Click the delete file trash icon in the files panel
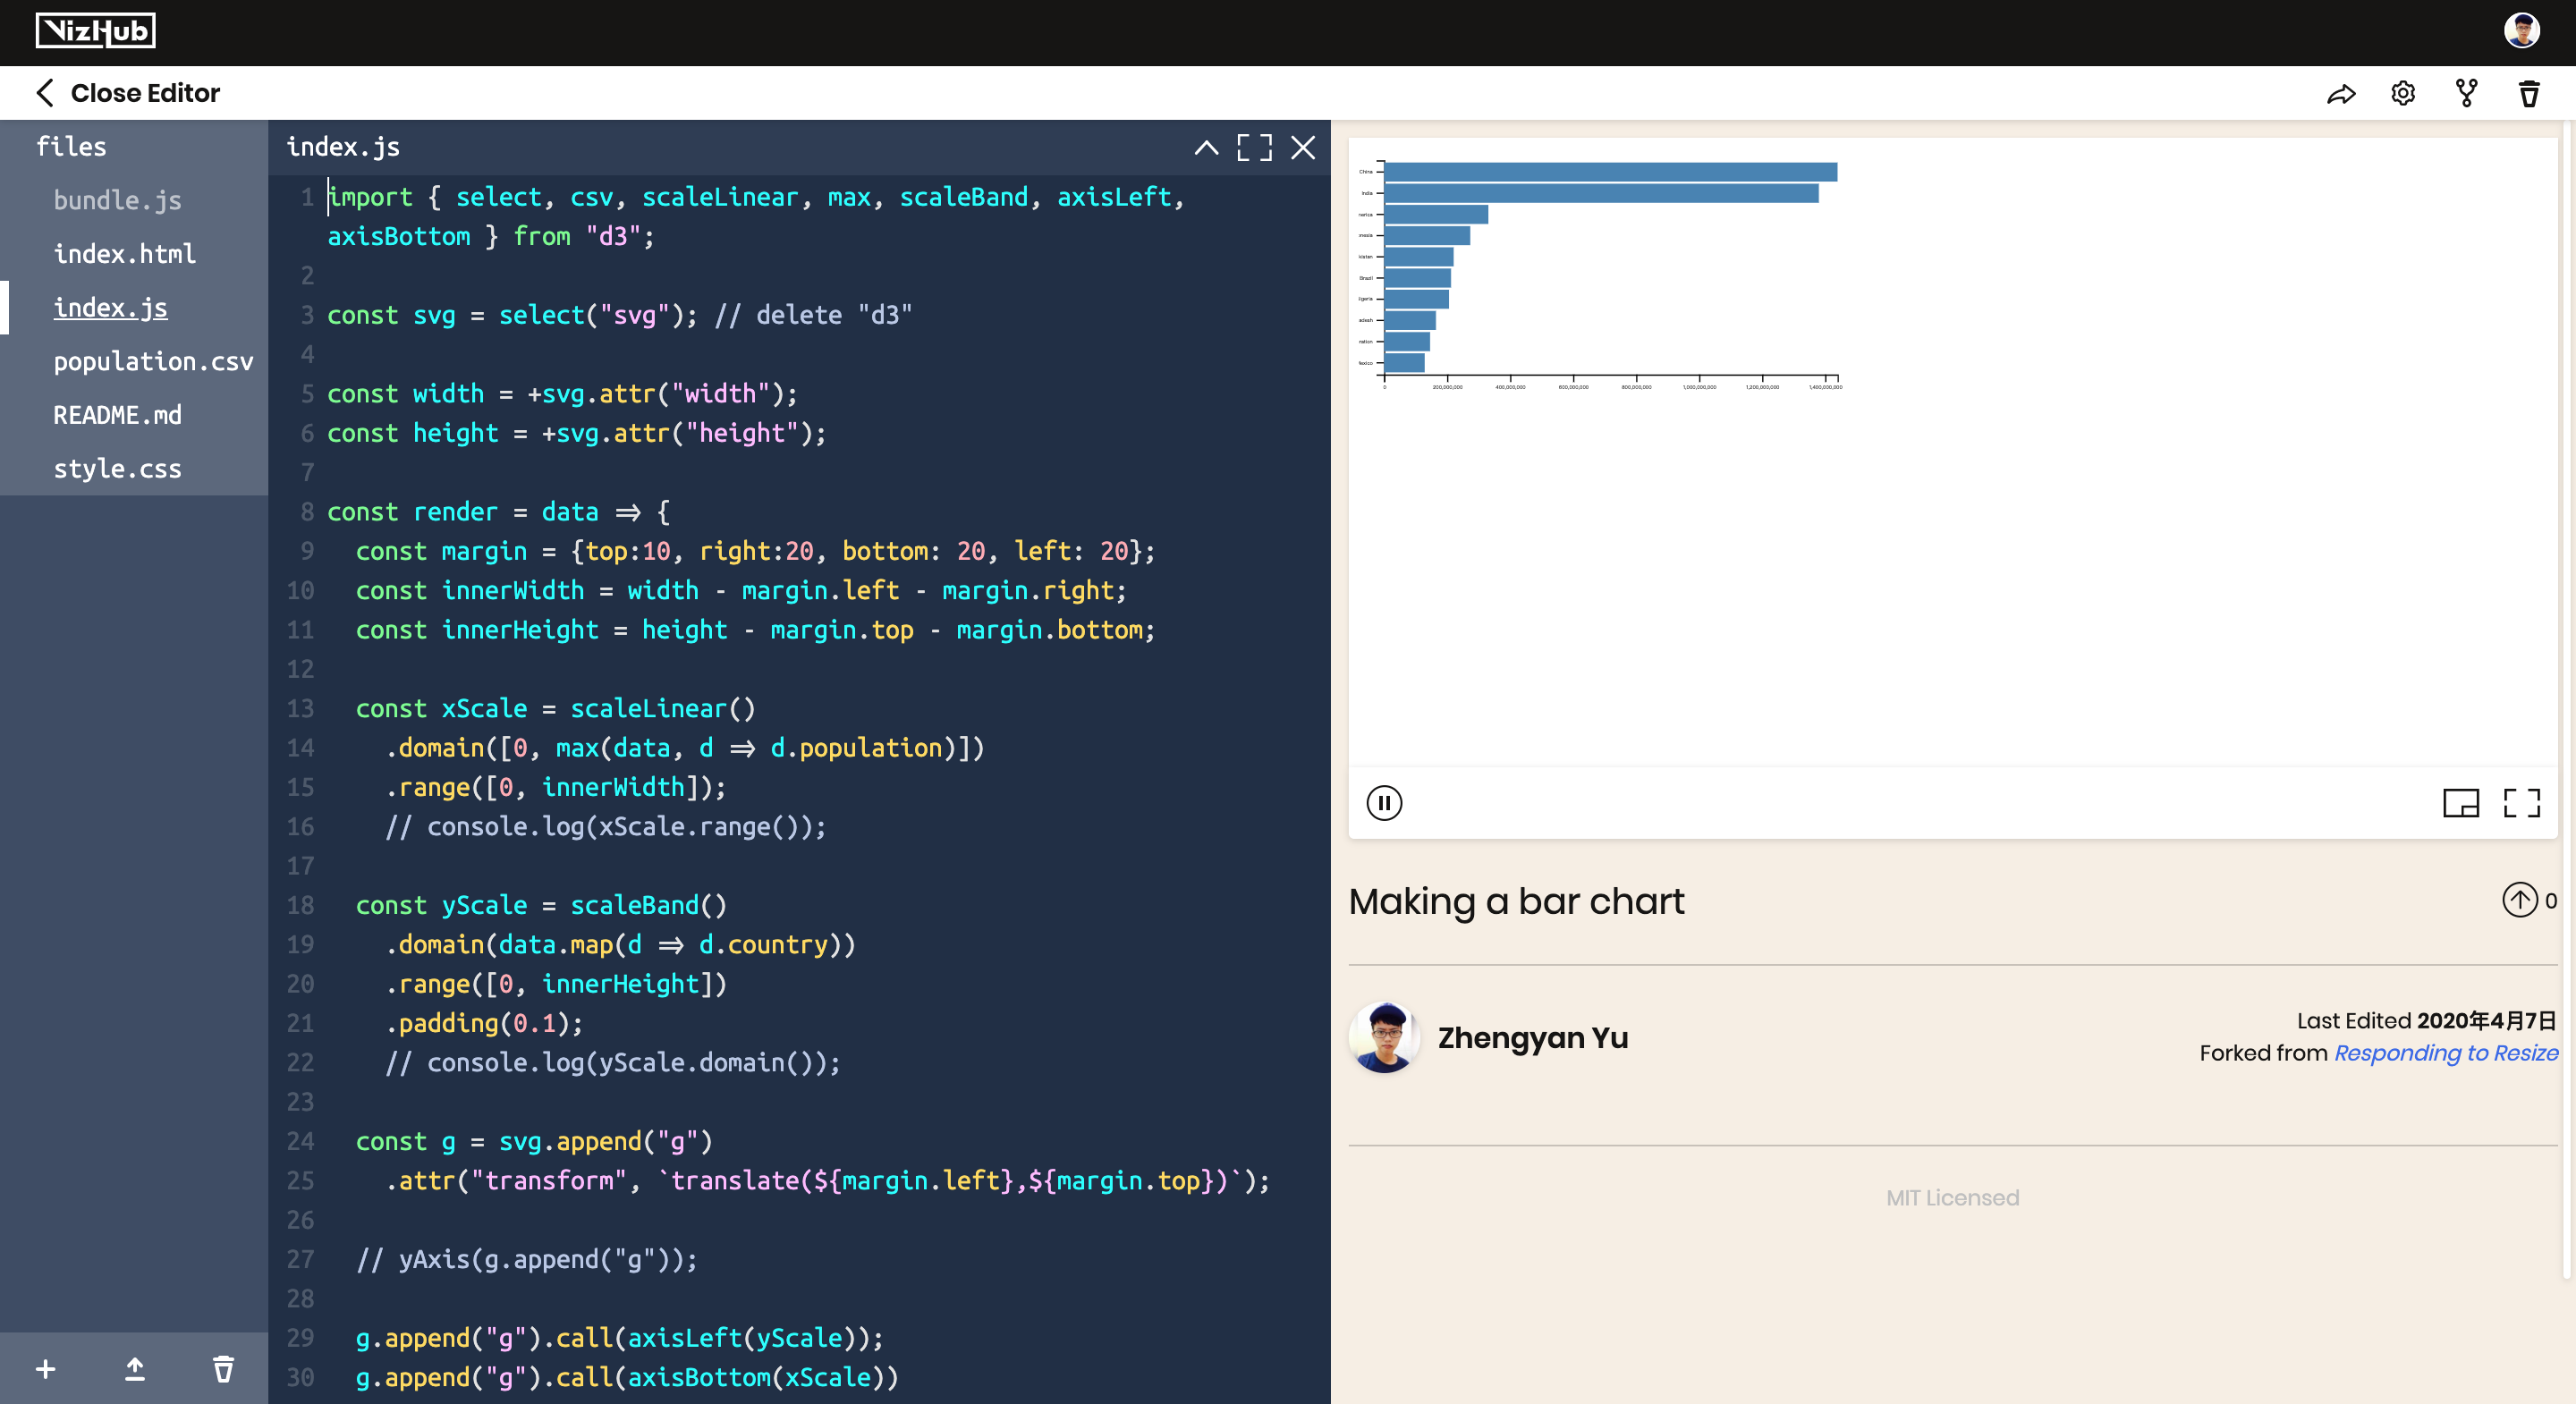 pos(223,1368)
